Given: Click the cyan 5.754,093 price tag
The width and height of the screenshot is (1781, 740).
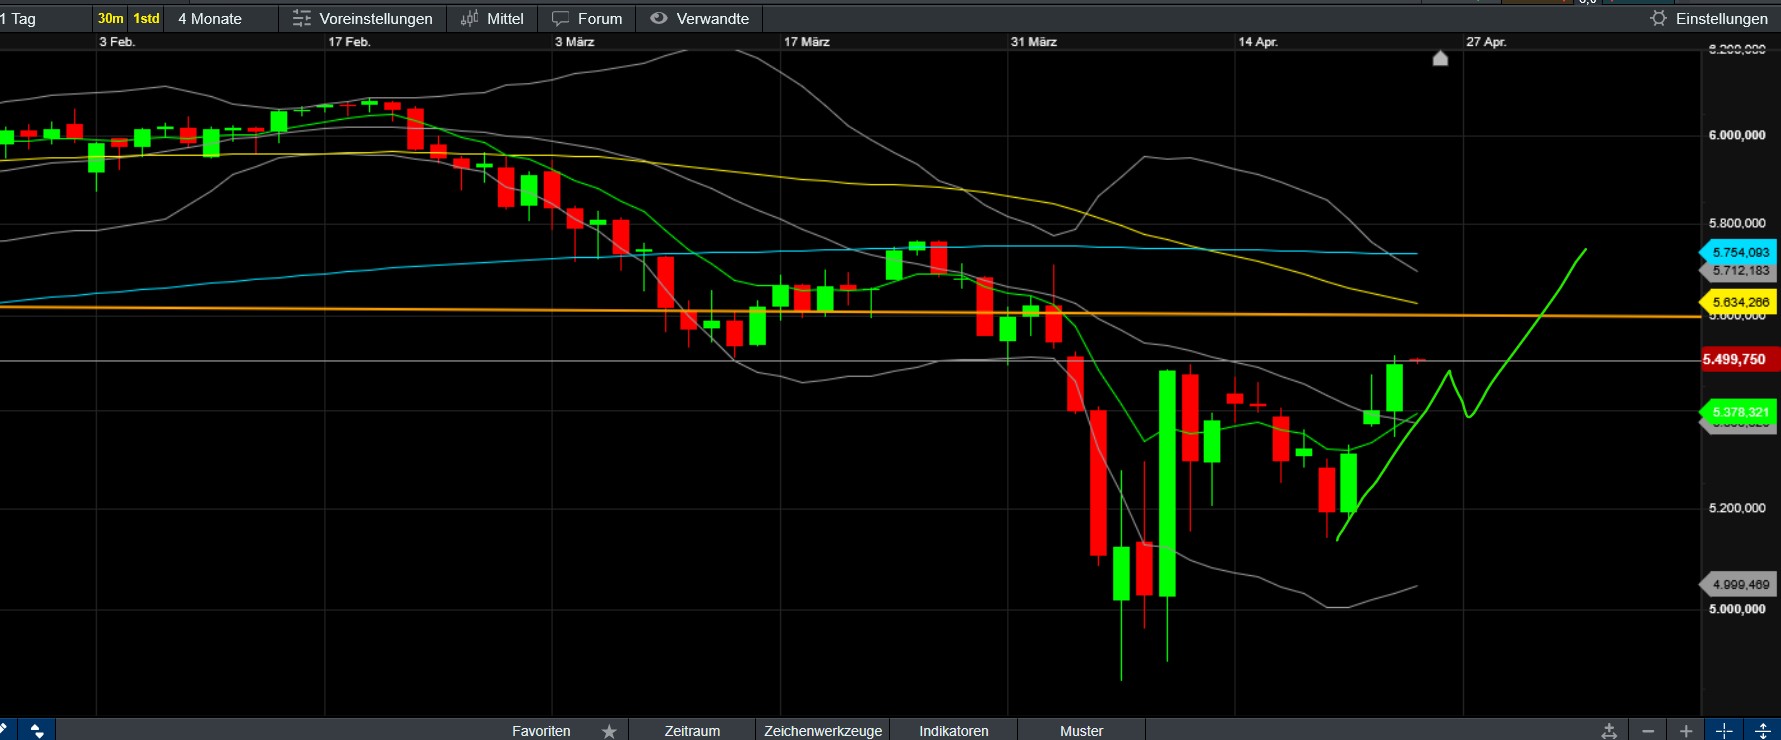Looking at the screenshot, I should [x=1739, y=252].
